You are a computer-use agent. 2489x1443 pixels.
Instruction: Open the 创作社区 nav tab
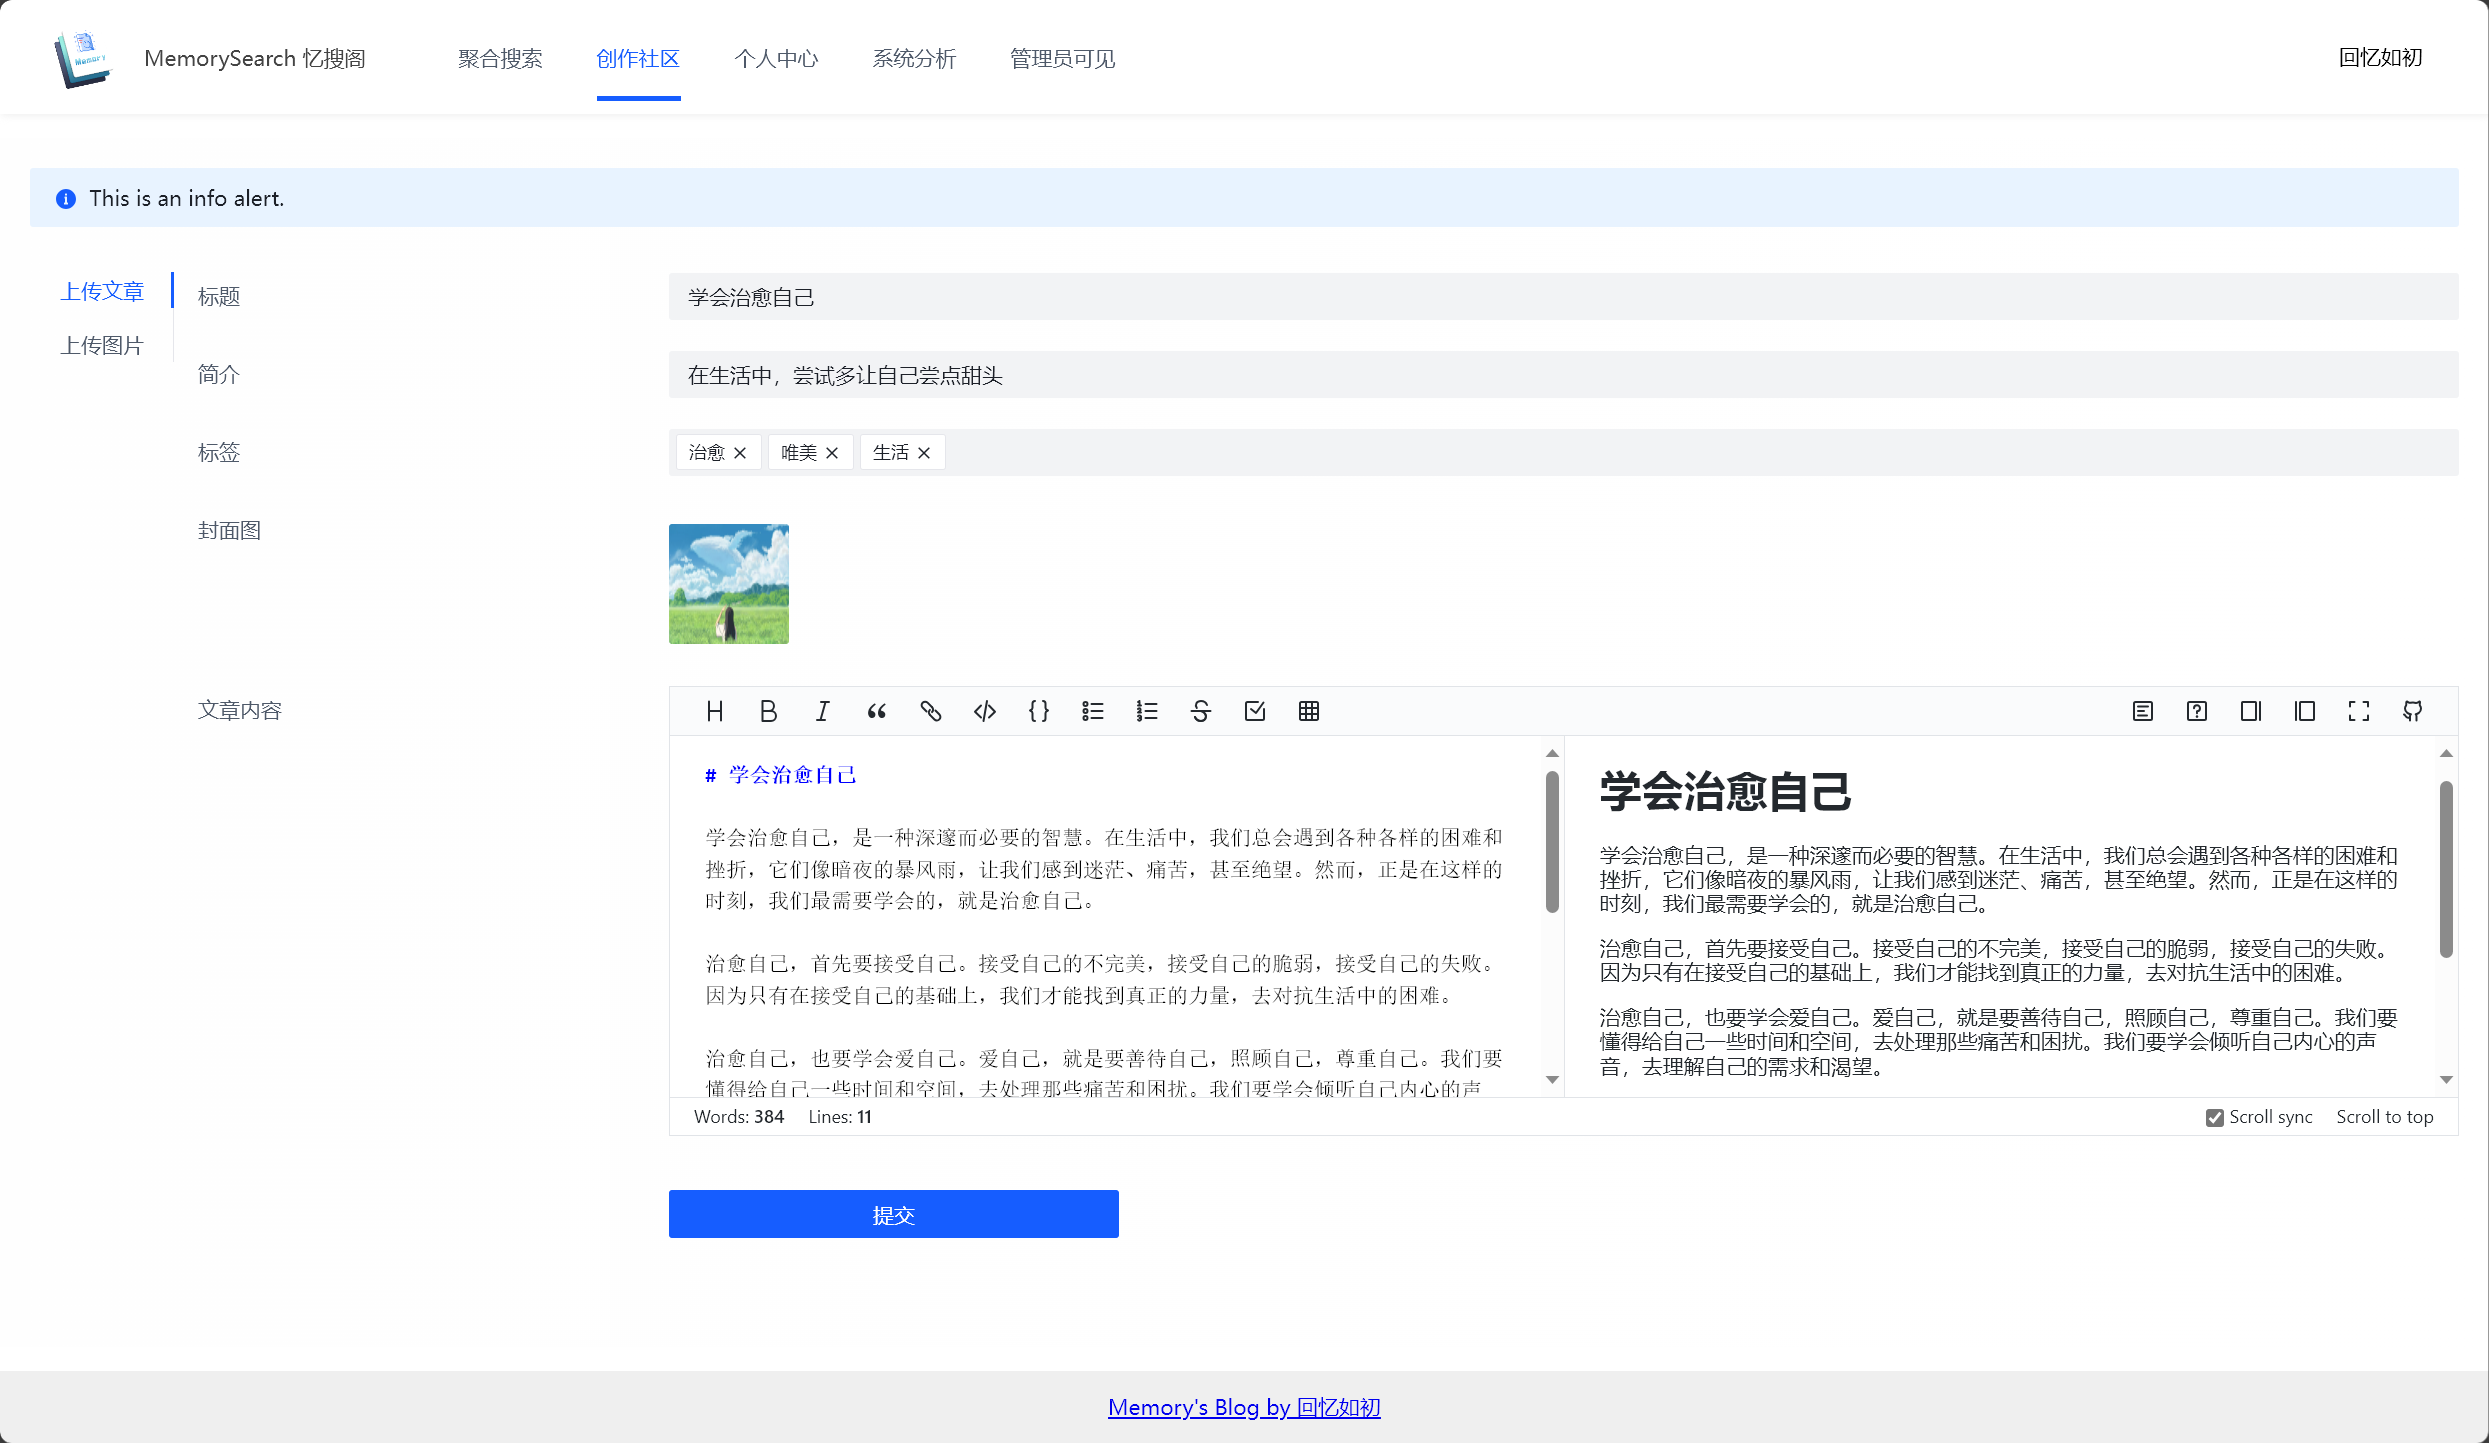[638, 59]
